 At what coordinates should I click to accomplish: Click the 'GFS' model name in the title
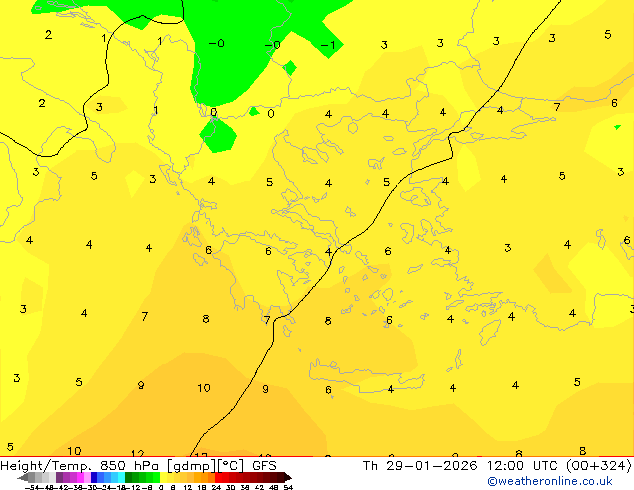coord(264,465)
